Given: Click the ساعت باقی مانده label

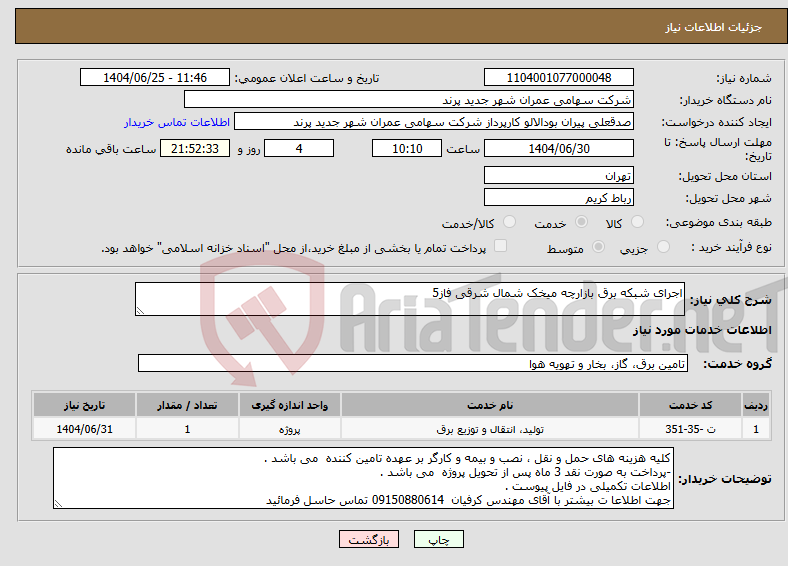Looking at the screenshot, I should pyautogui.click(x=111, y=149).
